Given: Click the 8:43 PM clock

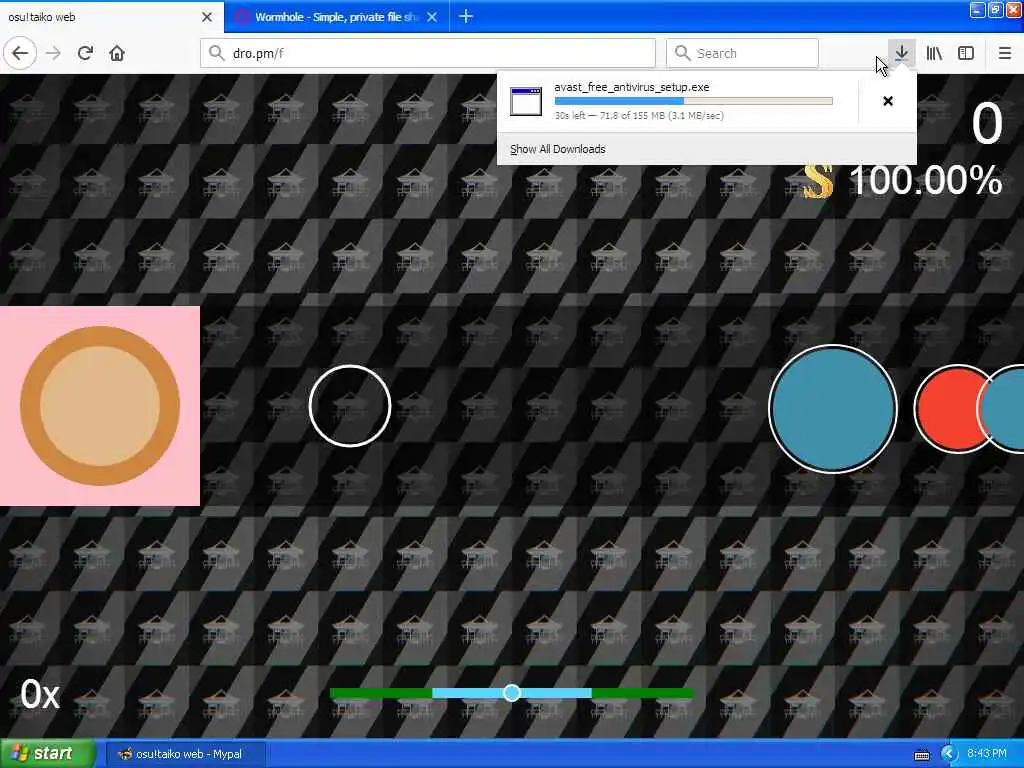Looking at the screenshot, I should tap(987, 754).
